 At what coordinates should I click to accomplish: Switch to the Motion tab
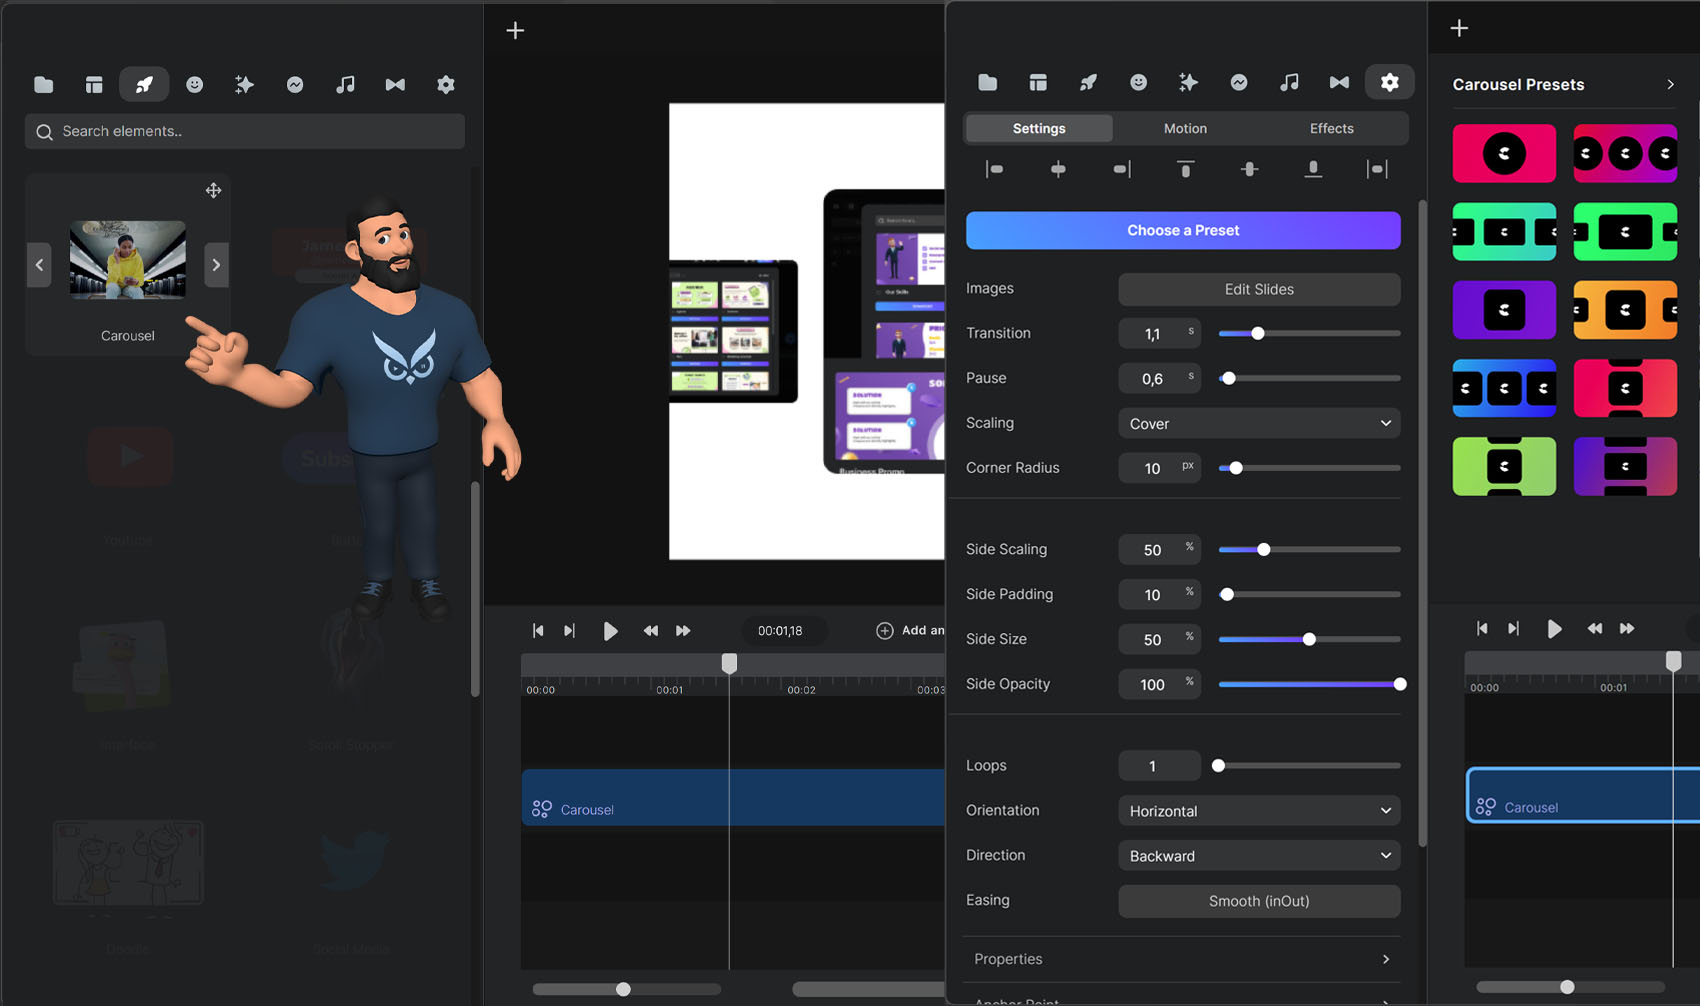point(1185,129)
